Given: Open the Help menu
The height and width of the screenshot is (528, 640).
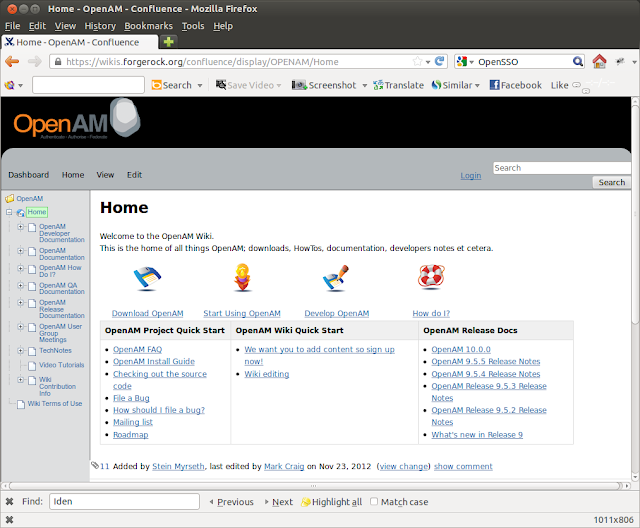Looking at the screenshot, I should 223,26.
